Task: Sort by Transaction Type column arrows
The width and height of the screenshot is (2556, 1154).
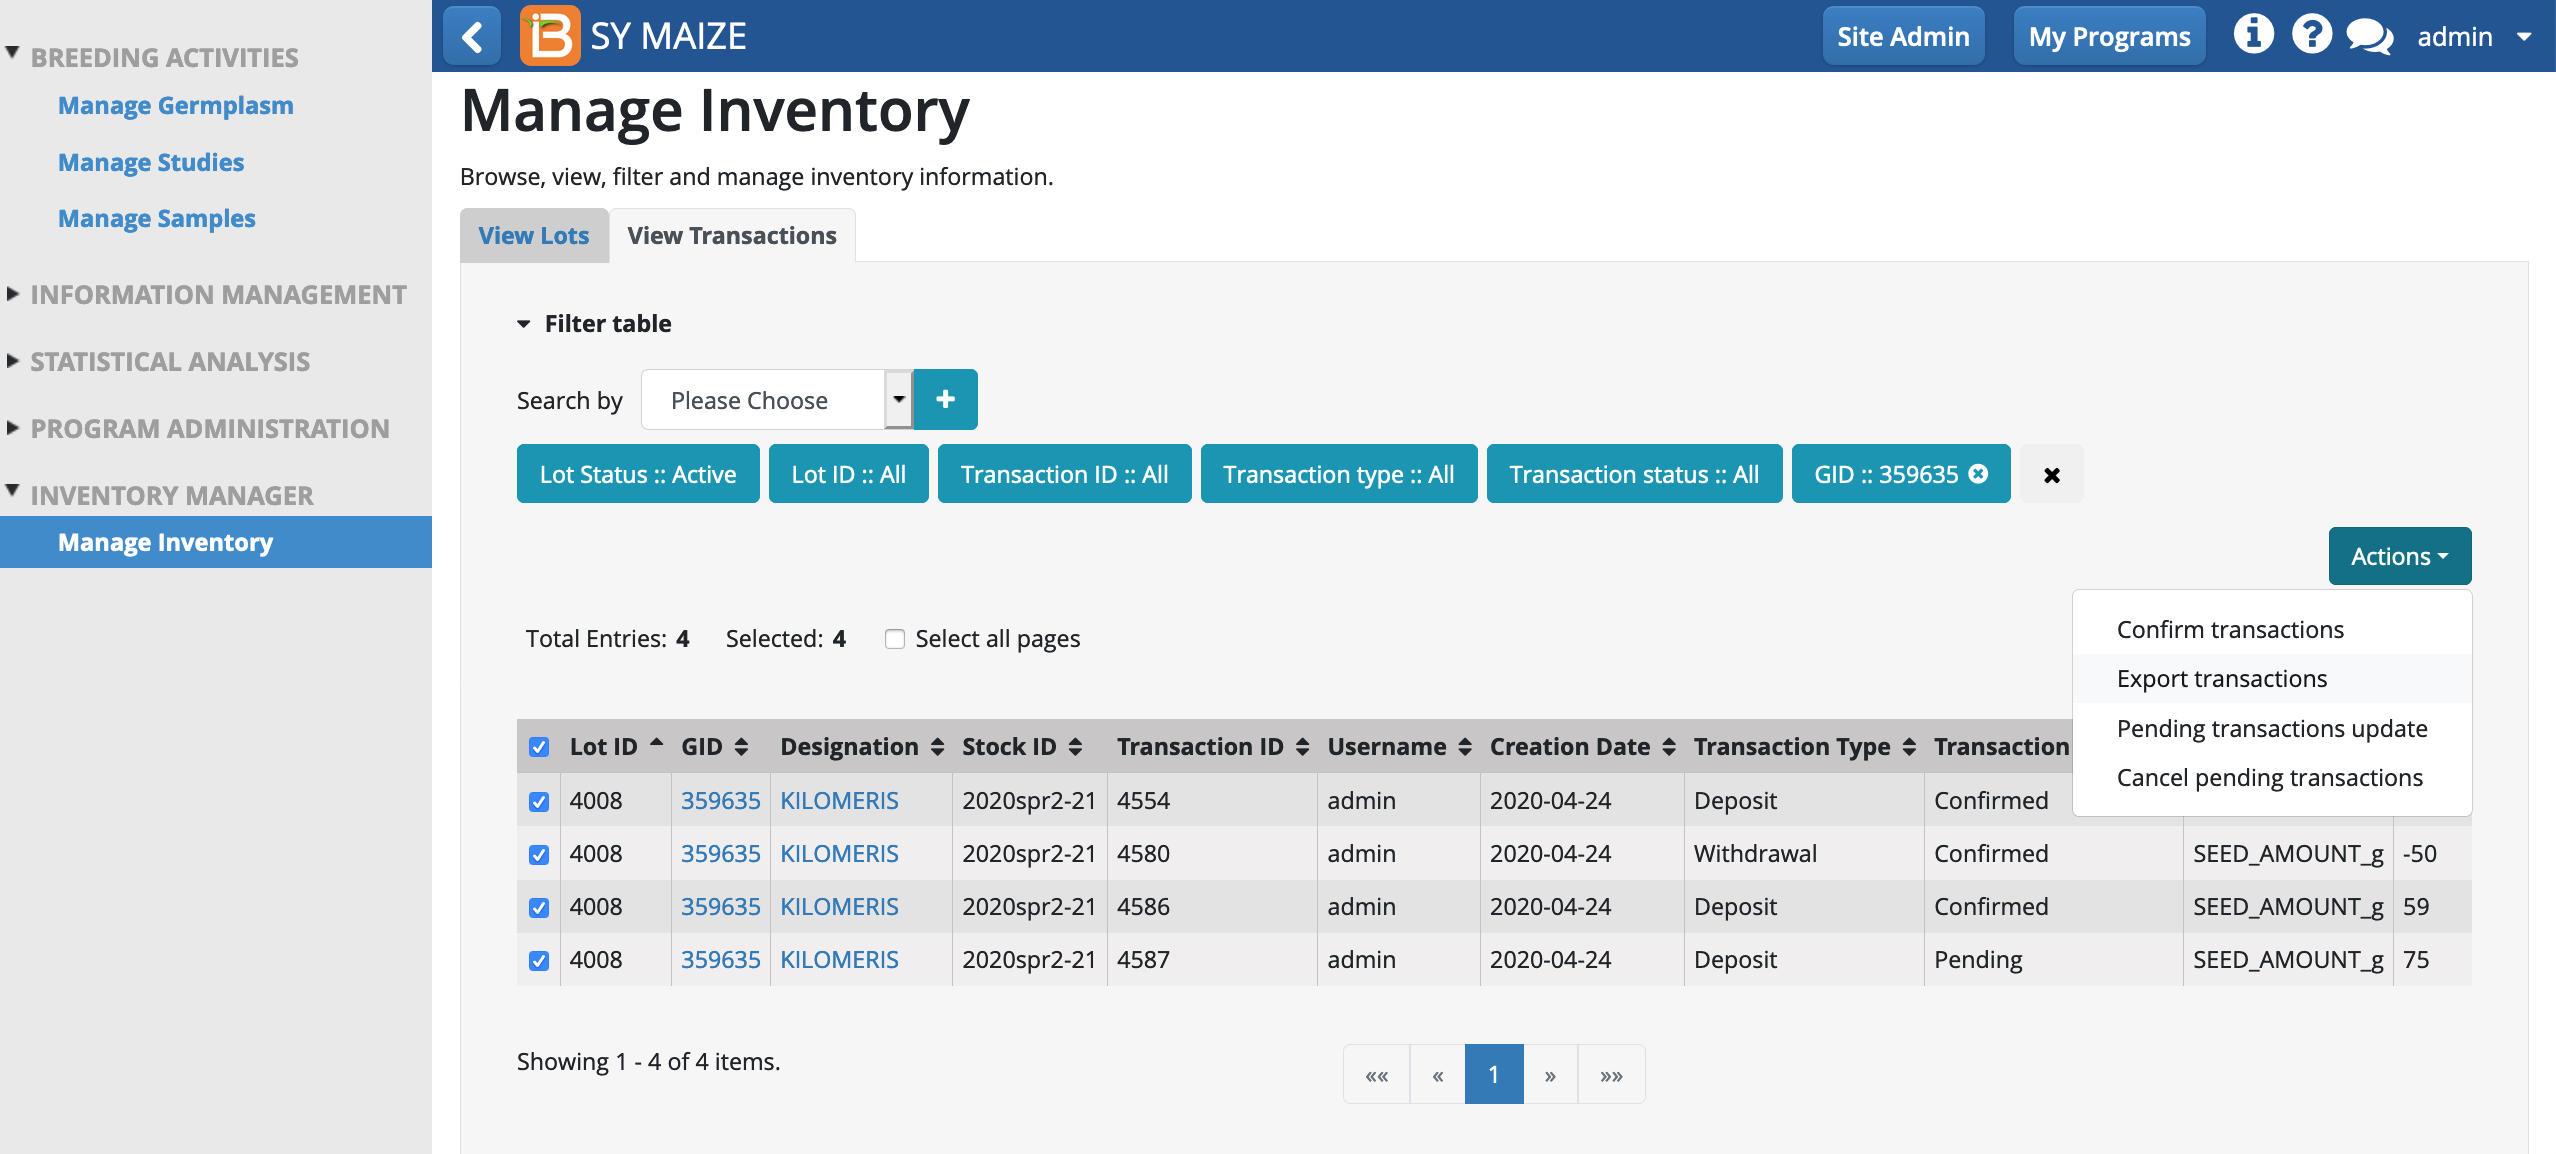Action: pos(1909,747)
